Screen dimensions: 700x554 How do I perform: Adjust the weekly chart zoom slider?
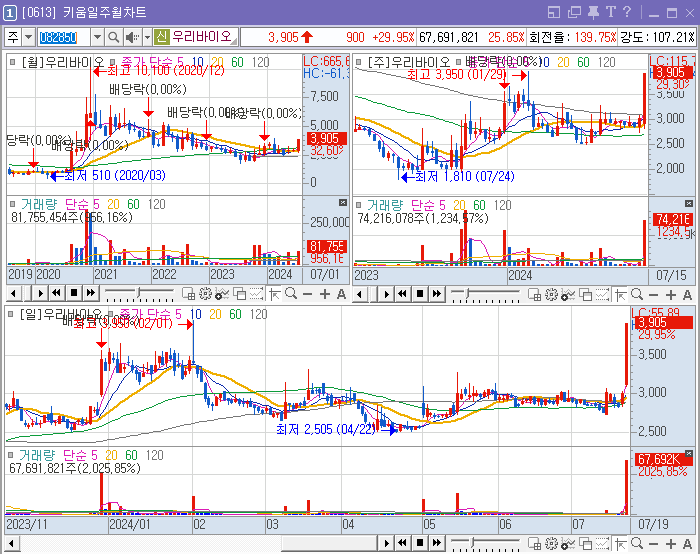coord(485,295)
